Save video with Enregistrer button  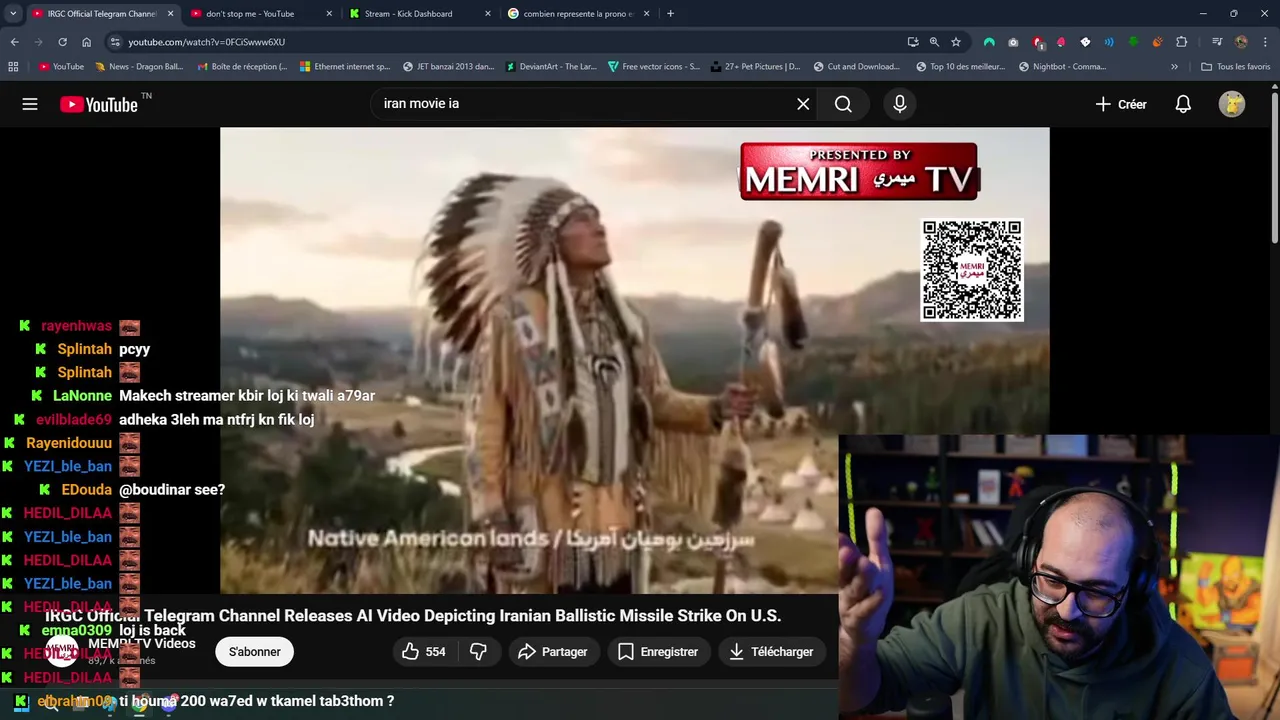[x=658, y=652]
